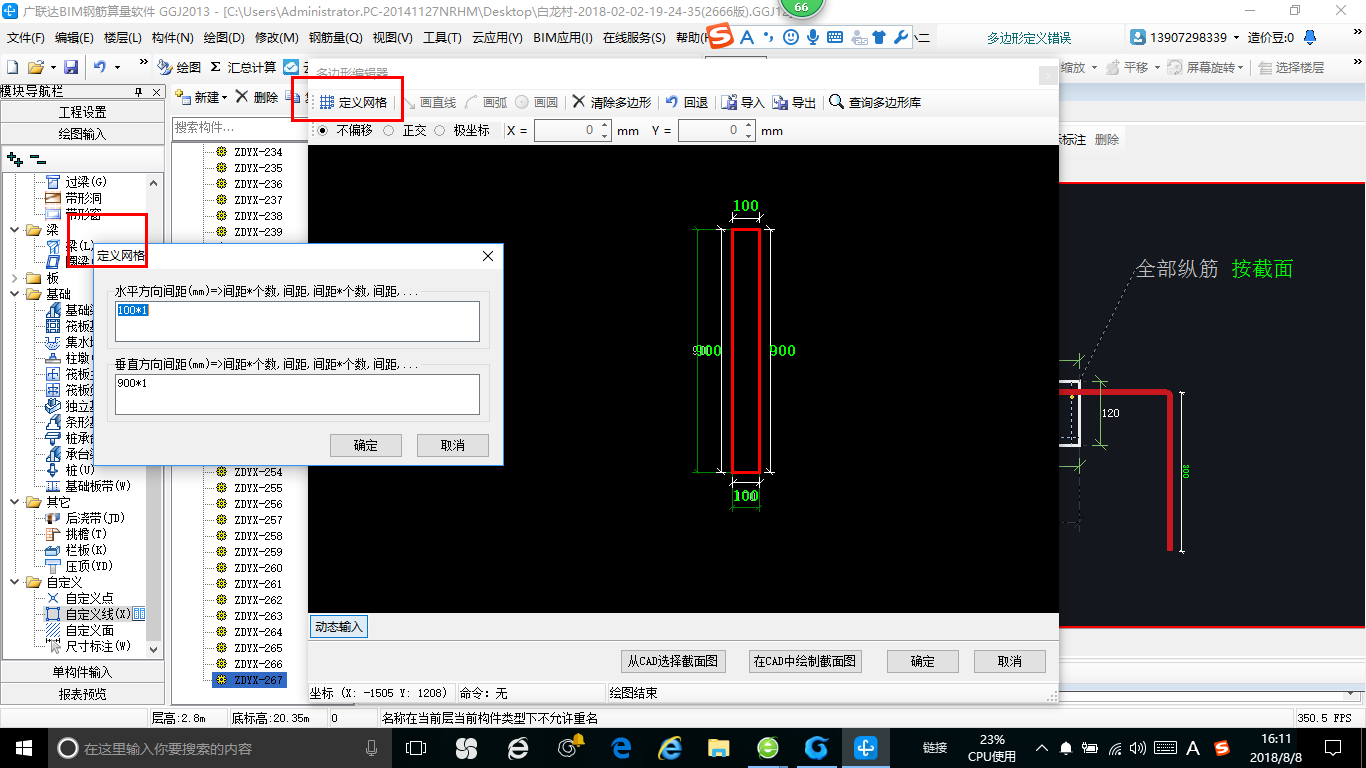Viewport: 1366px width, 768px height.
Task: Click the open folder icon in main toolbar
Action: coord(35,67)
